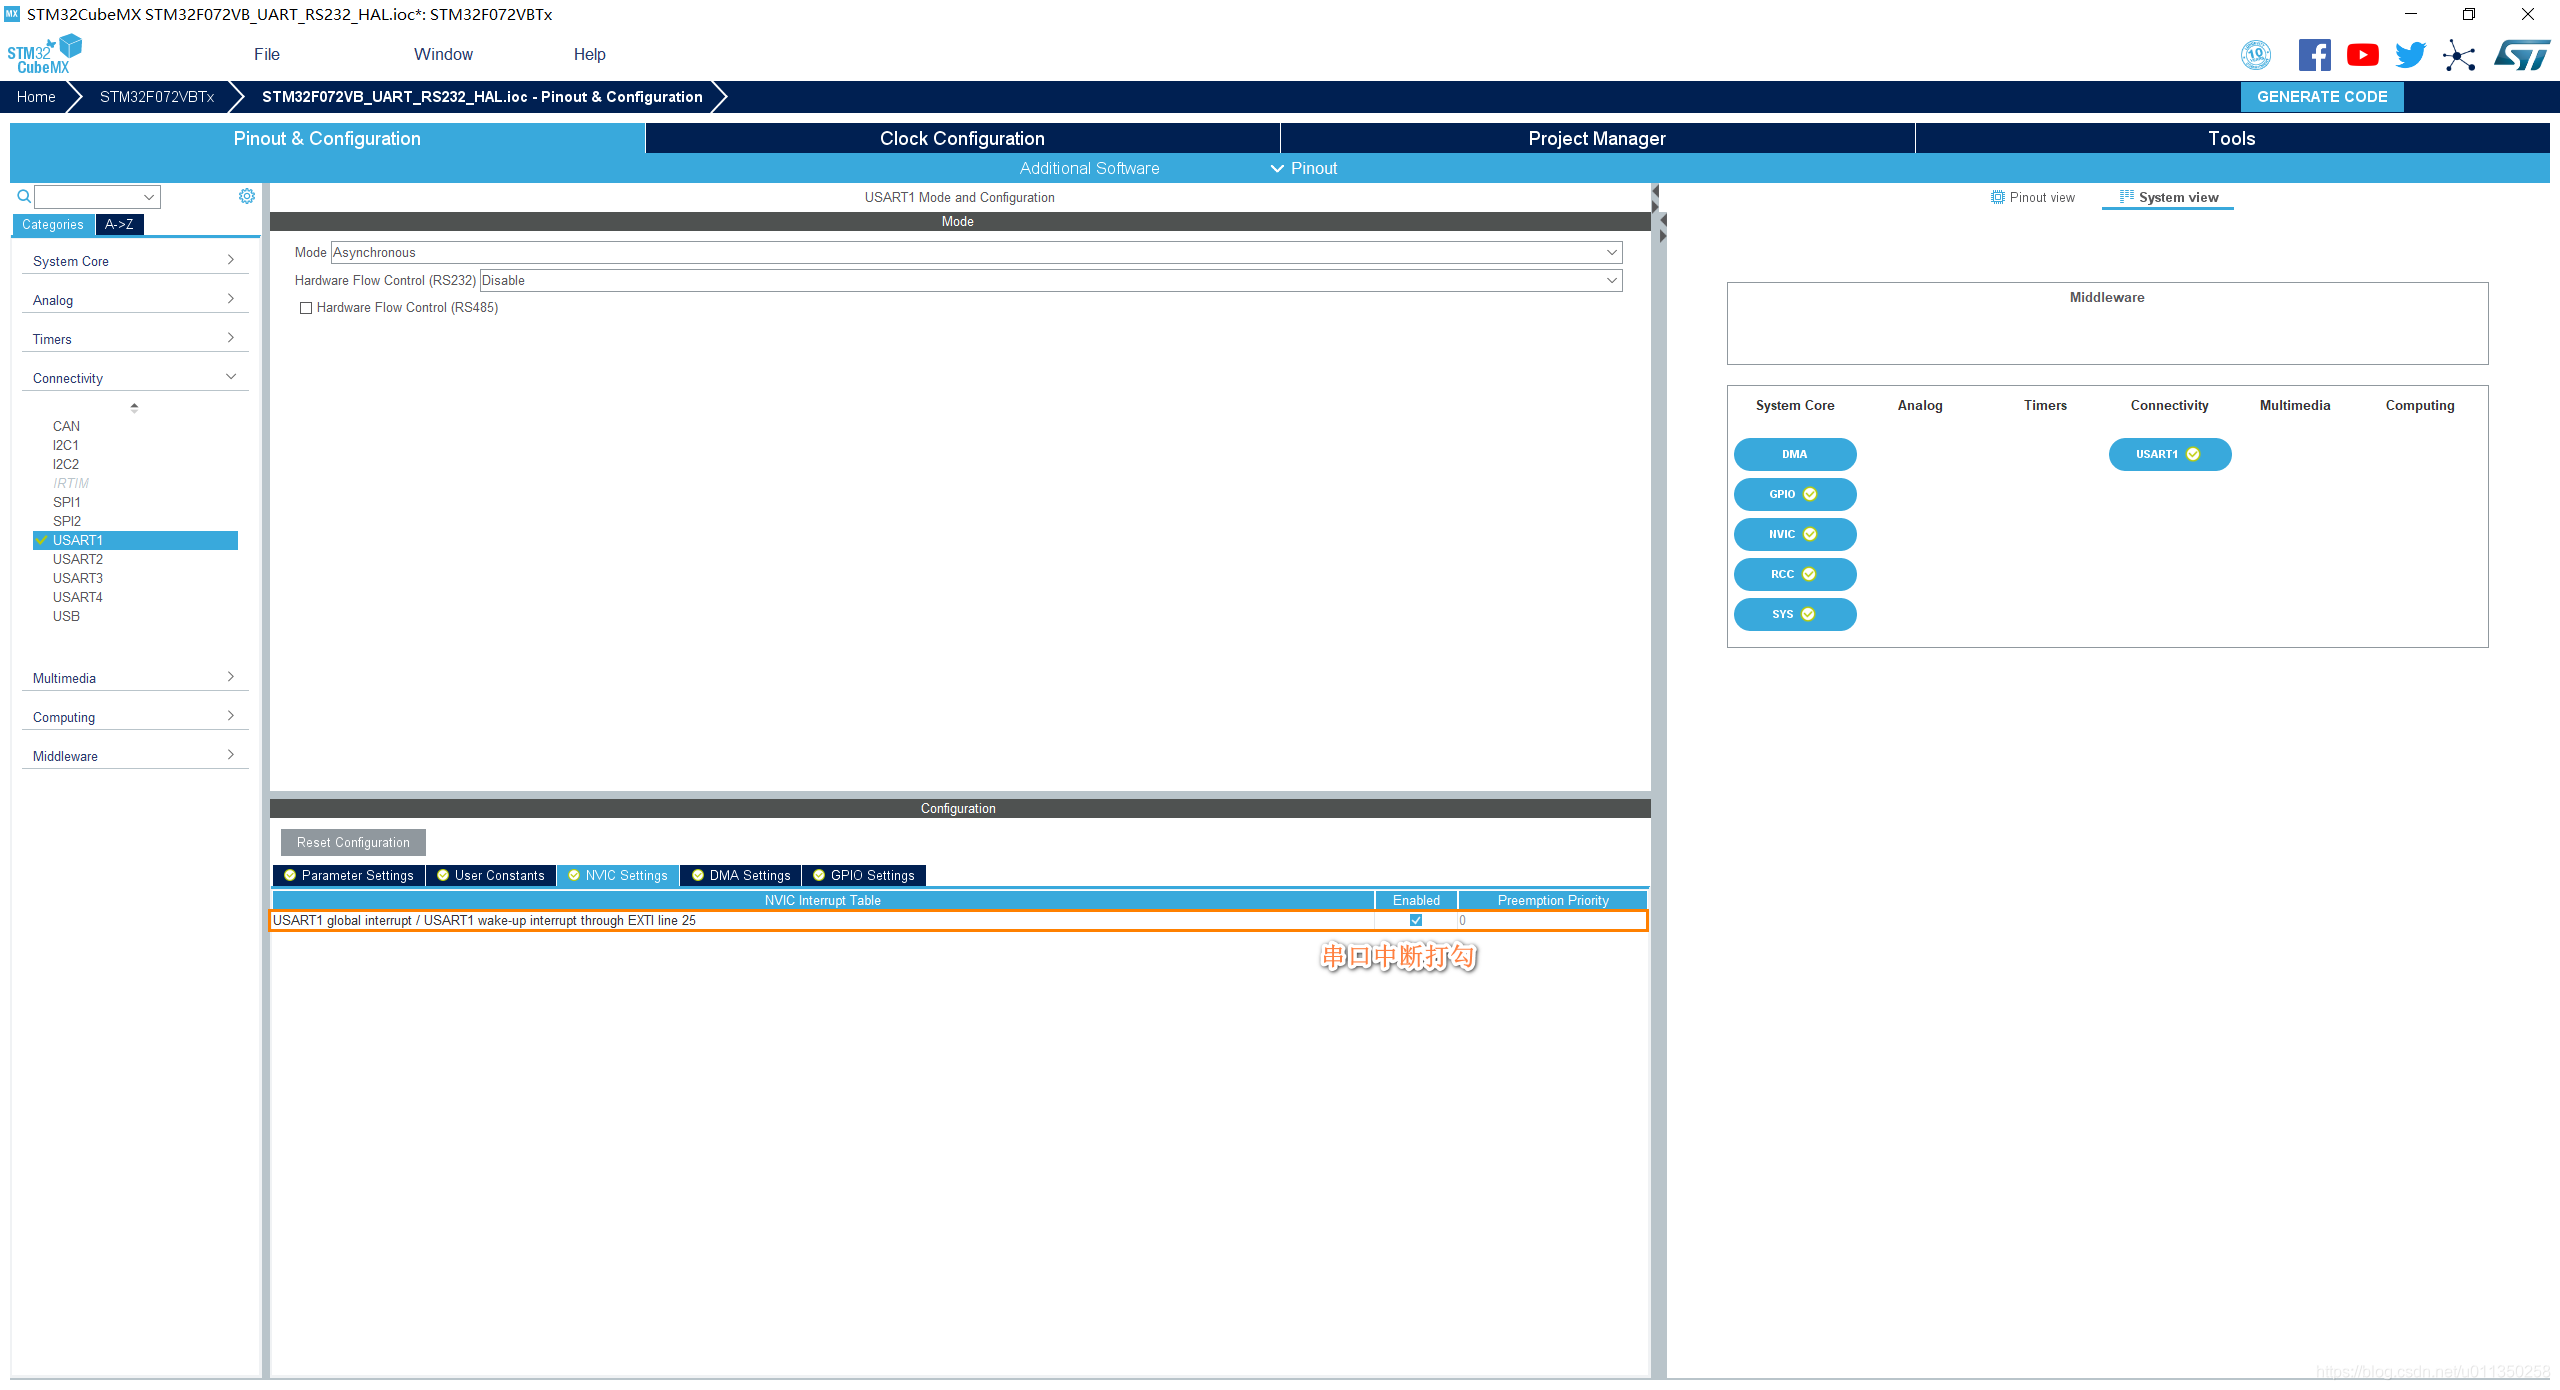Screen dimensions: 2560x1390
Task: Open the Facebook icon link
Action: click(2314, 55)
